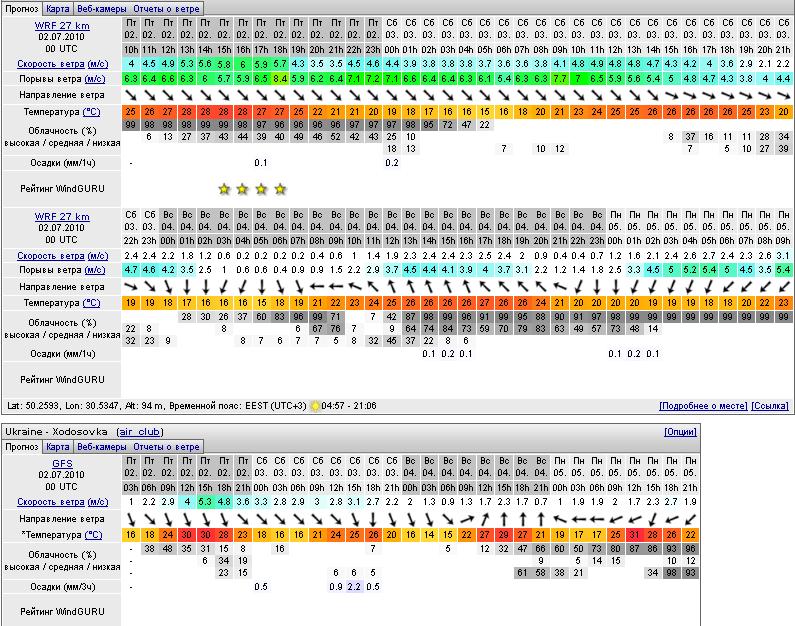Viewport: 795px width, 626px height.
Task: Open the Подробнее о месте link
Action: click(703, 406)
